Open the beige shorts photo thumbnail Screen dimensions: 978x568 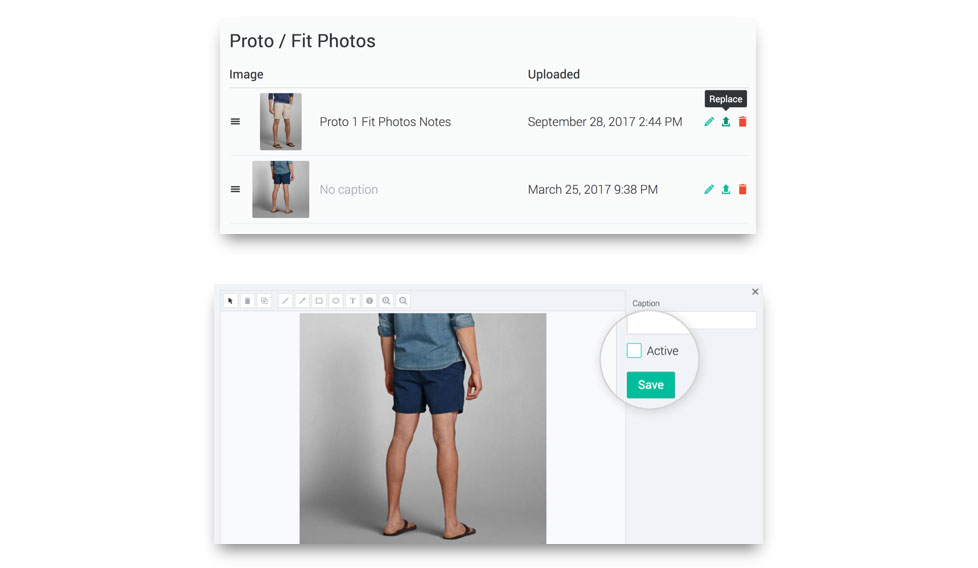pyautogui.click(x=281, y=122)
